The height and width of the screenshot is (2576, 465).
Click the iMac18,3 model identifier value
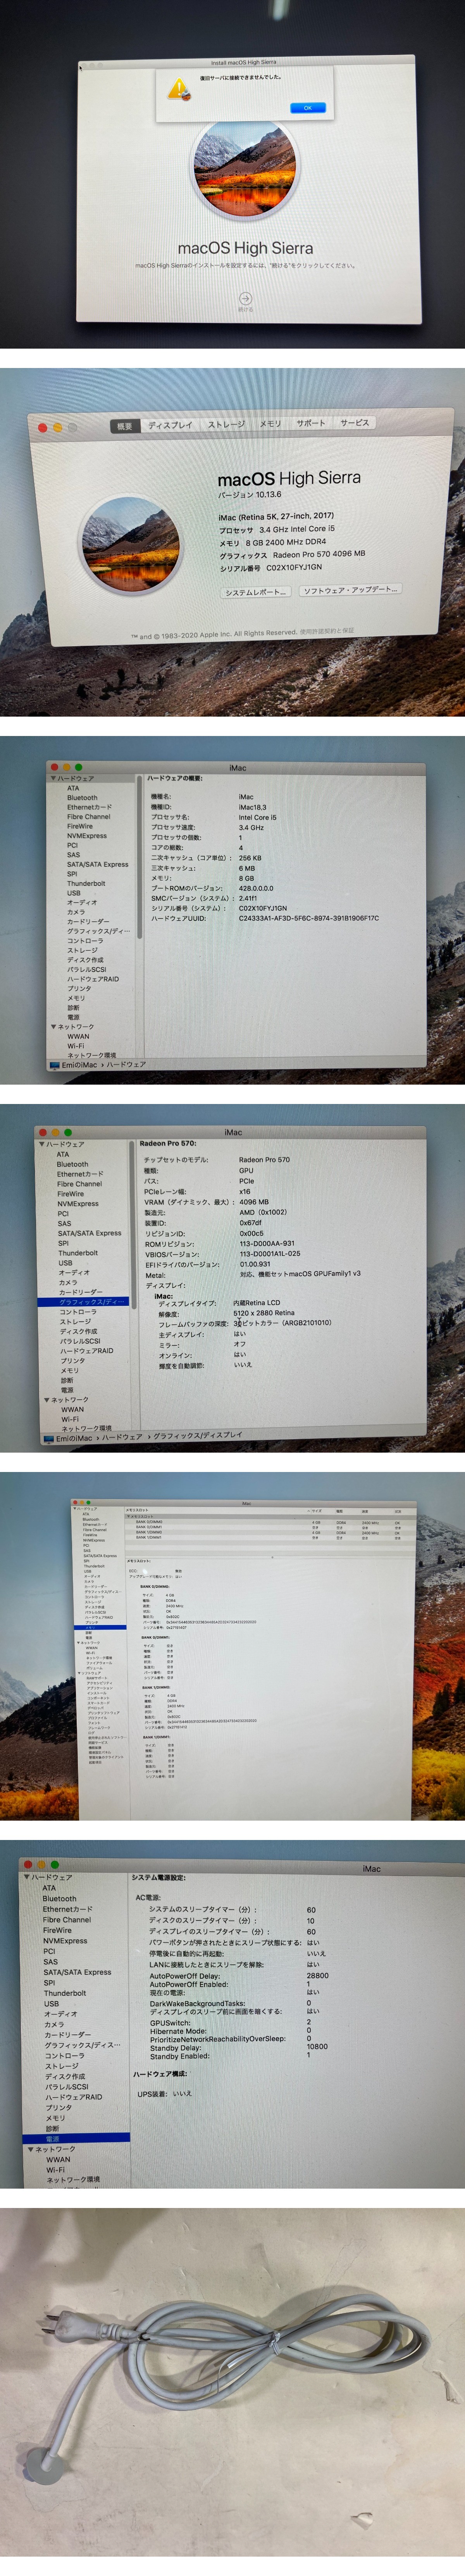click(x=253, y=807)
